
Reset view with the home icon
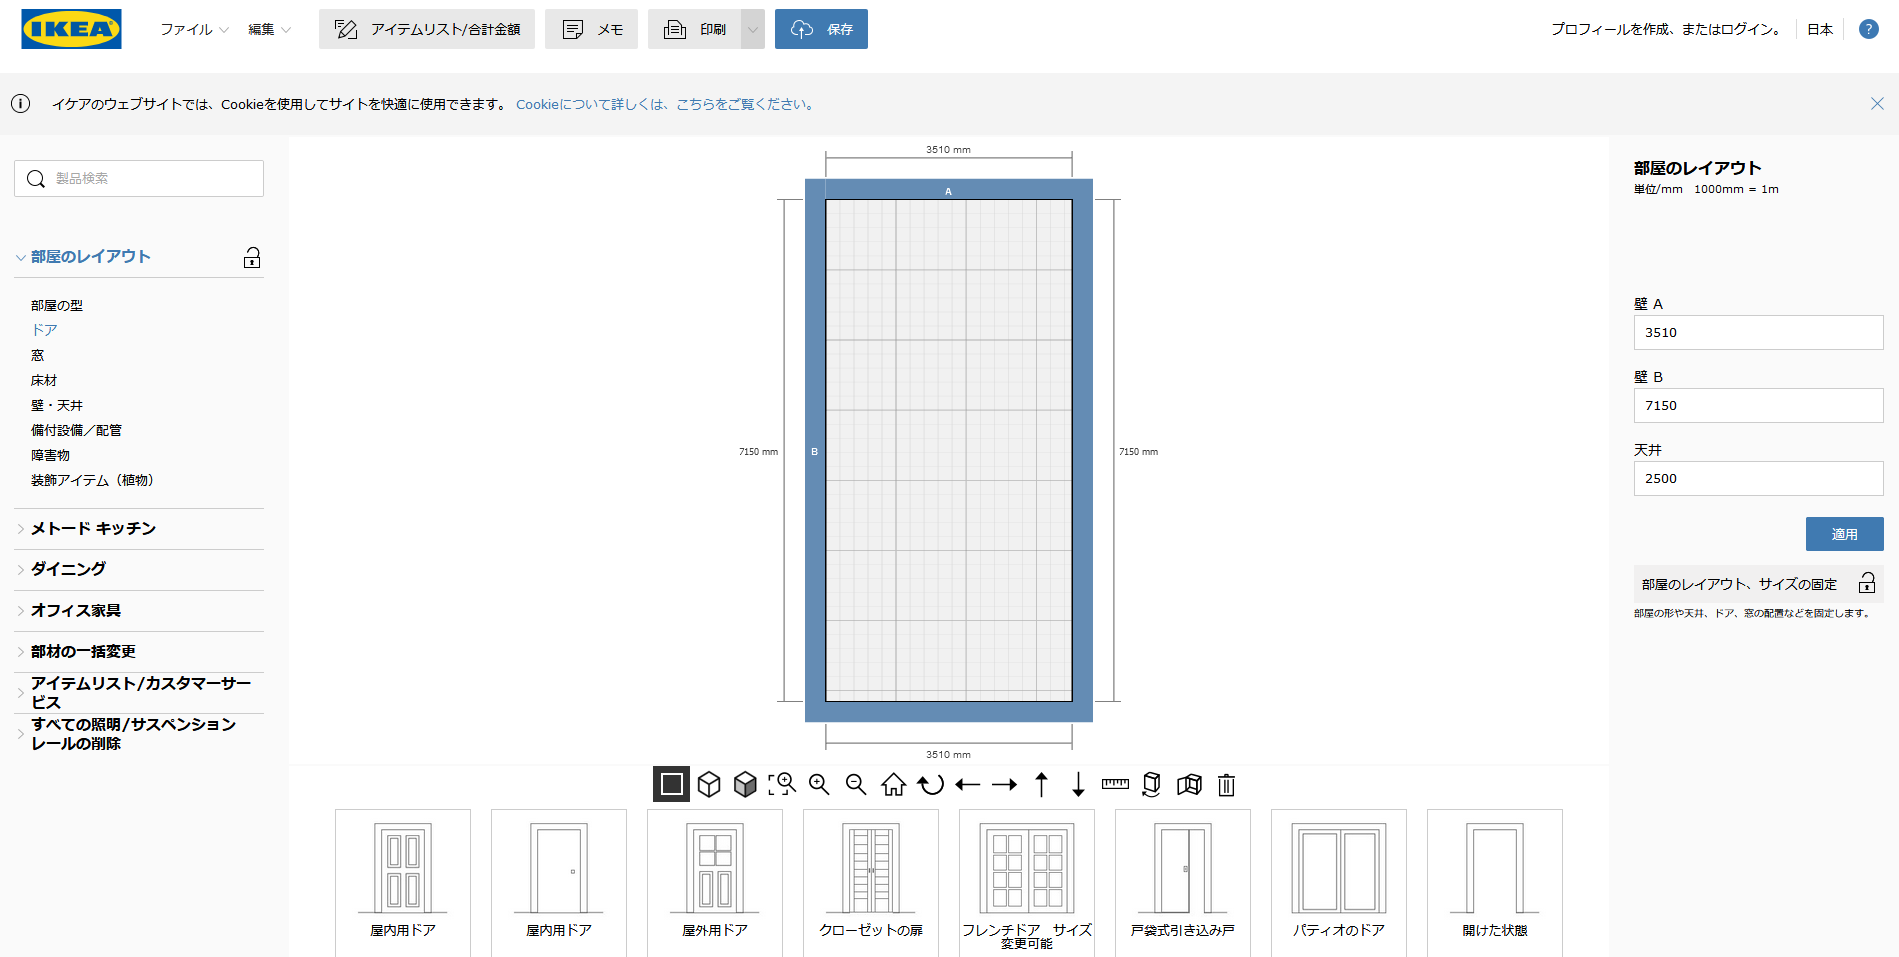coord(893,785)
